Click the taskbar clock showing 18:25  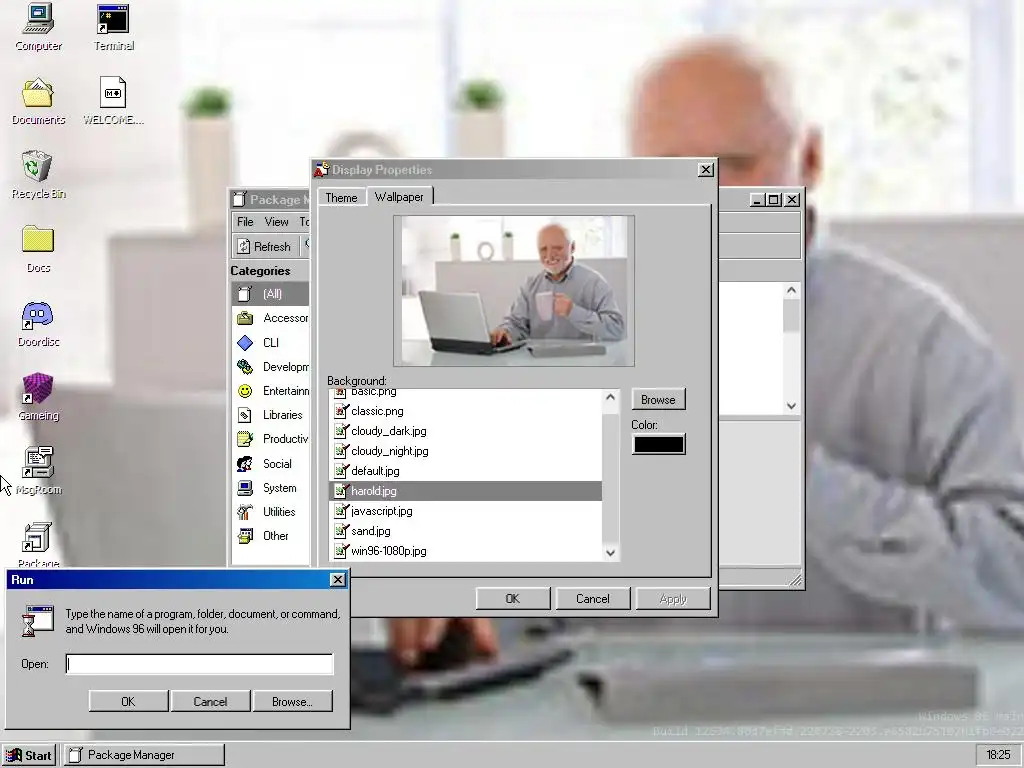[997, 755]
